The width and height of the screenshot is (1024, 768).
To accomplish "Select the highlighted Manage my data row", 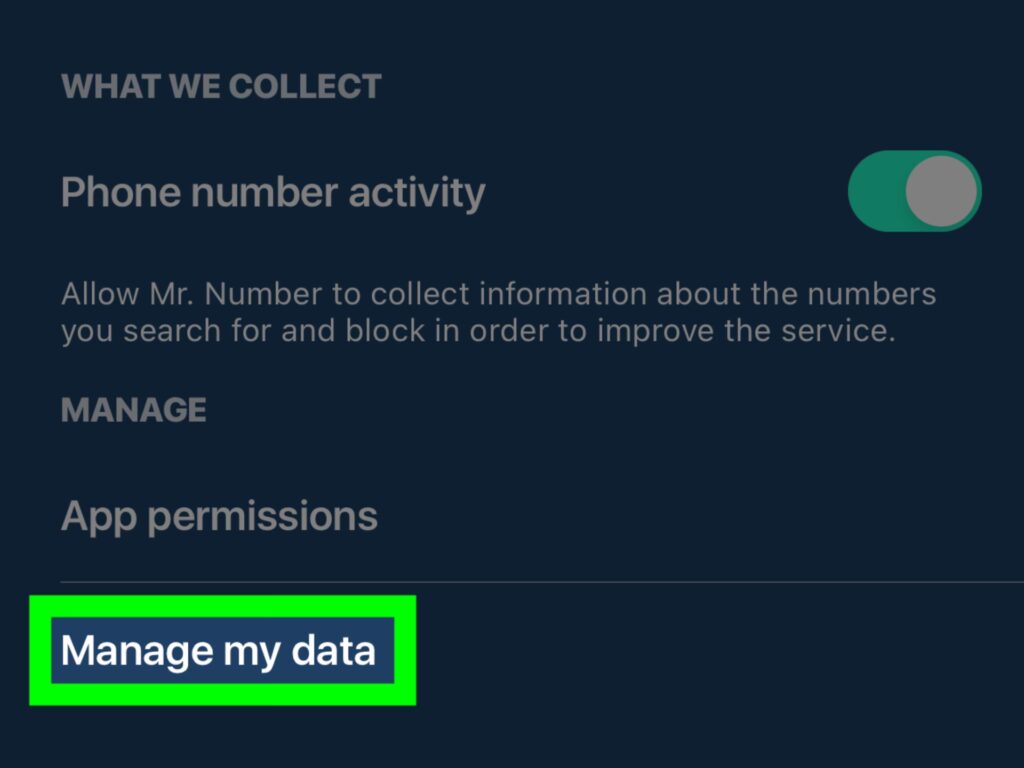I will [222, 651].
